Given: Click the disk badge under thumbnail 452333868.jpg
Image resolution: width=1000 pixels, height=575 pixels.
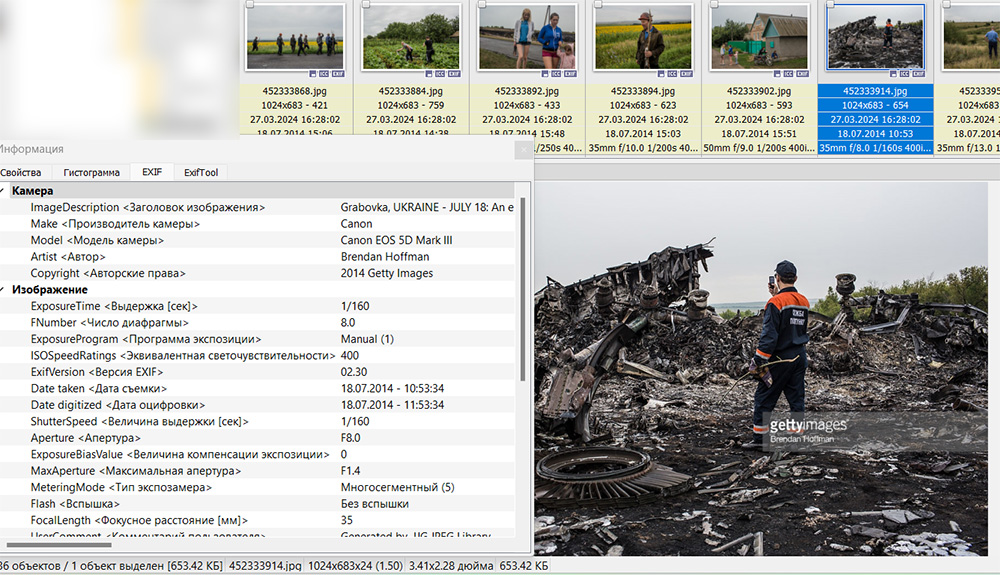Looking at the screenshot, I should [313, 74].
